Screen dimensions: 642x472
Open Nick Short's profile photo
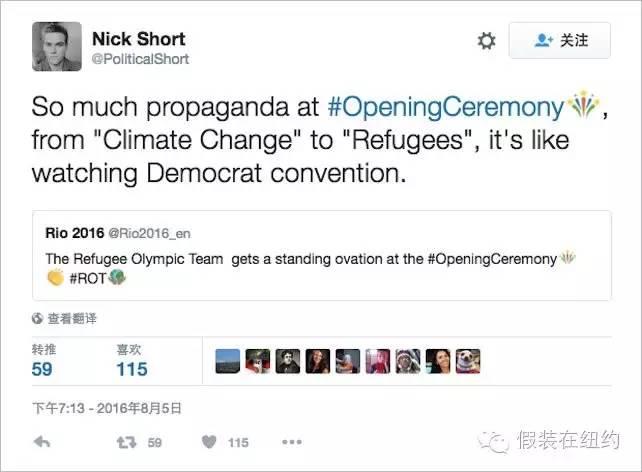click(x=57, y=46)
